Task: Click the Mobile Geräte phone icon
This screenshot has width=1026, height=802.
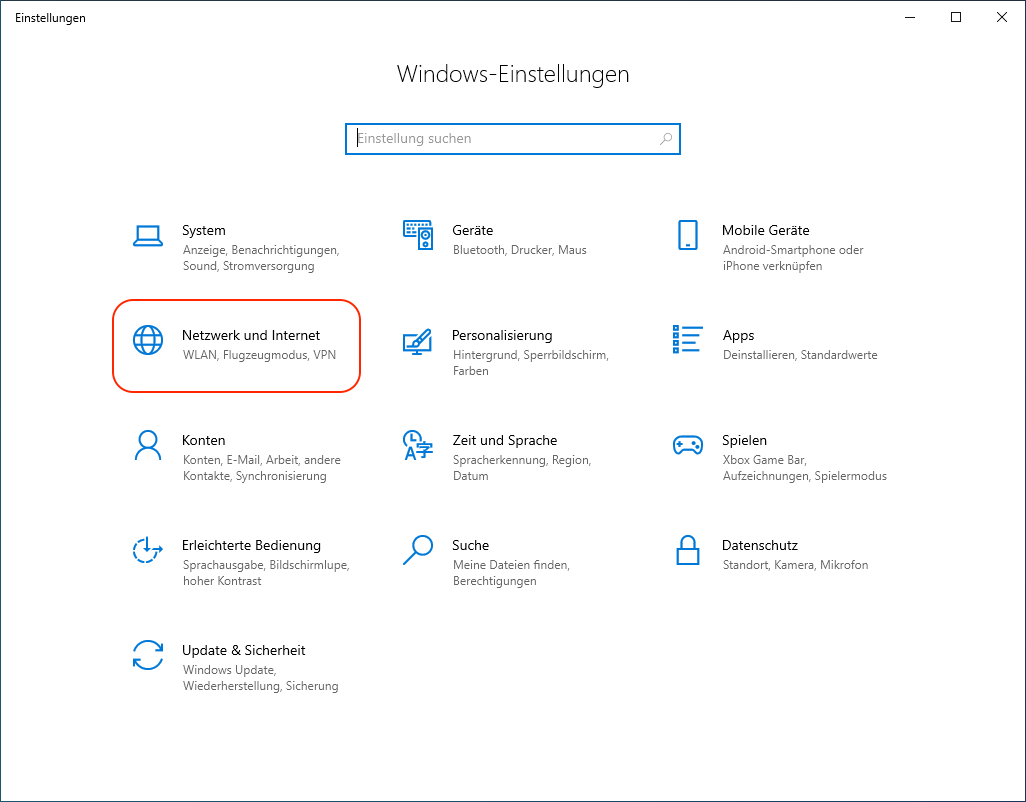Action: point(688,235)
